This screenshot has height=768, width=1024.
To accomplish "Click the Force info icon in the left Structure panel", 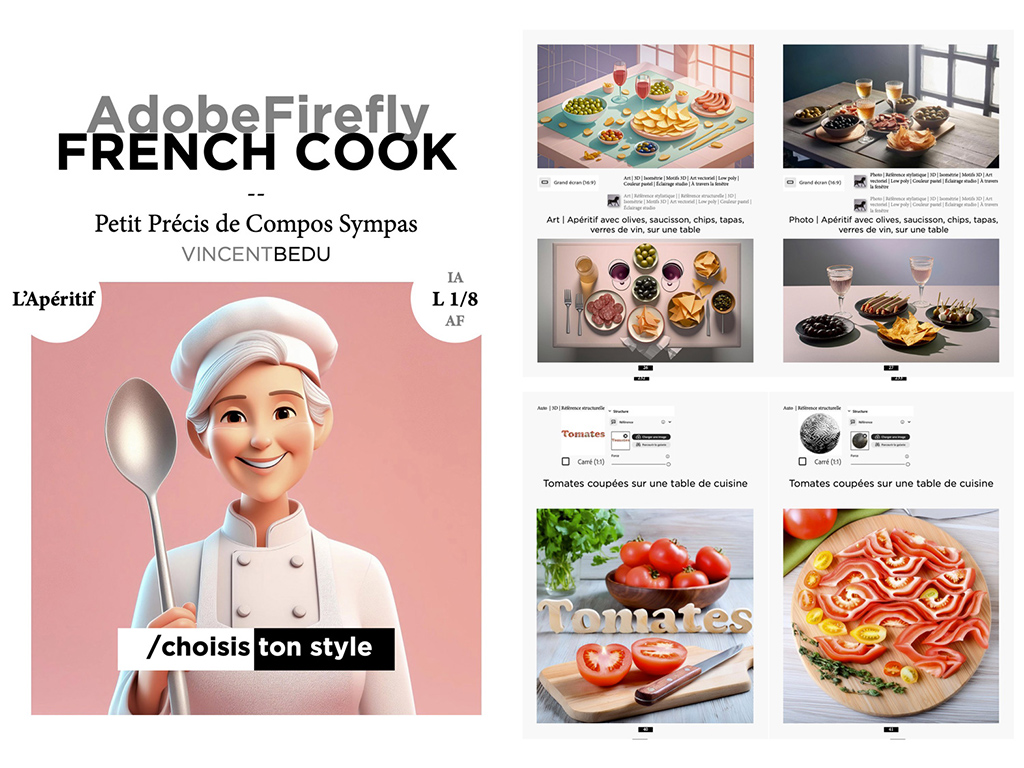I will tap(667, 456).
